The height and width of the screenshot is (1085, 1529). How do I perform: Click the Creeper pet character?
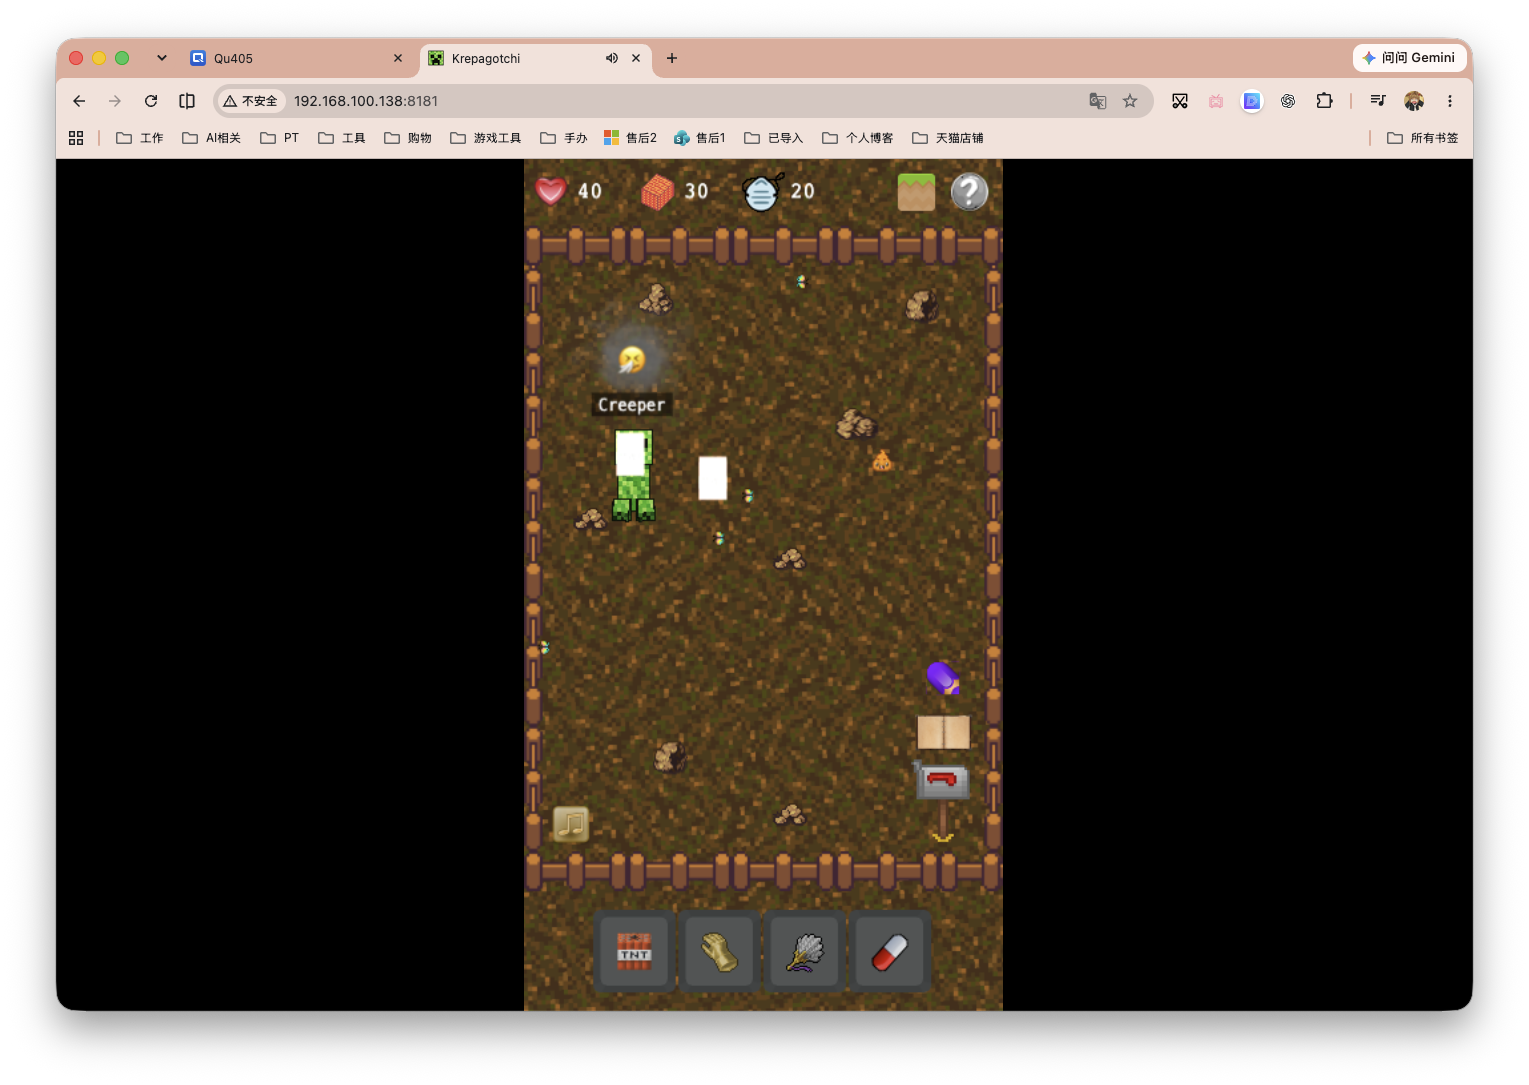point(634,476)
